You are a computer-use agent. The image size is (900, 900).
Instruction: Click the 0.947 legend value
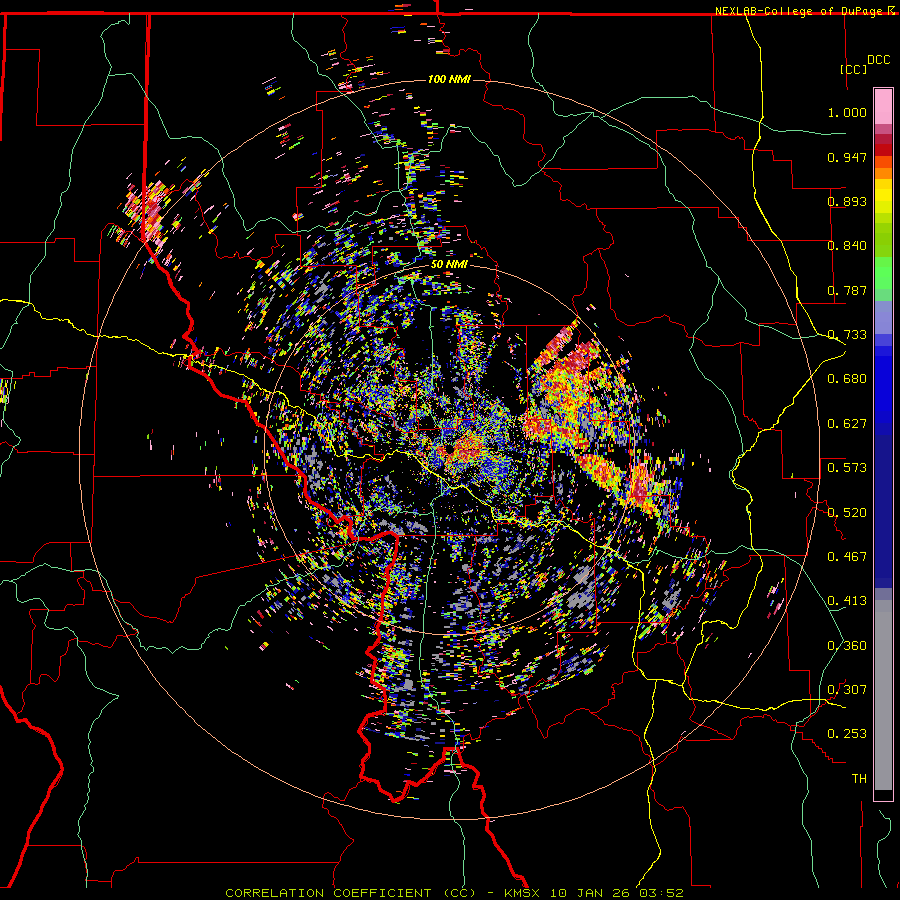coord(847,157)
